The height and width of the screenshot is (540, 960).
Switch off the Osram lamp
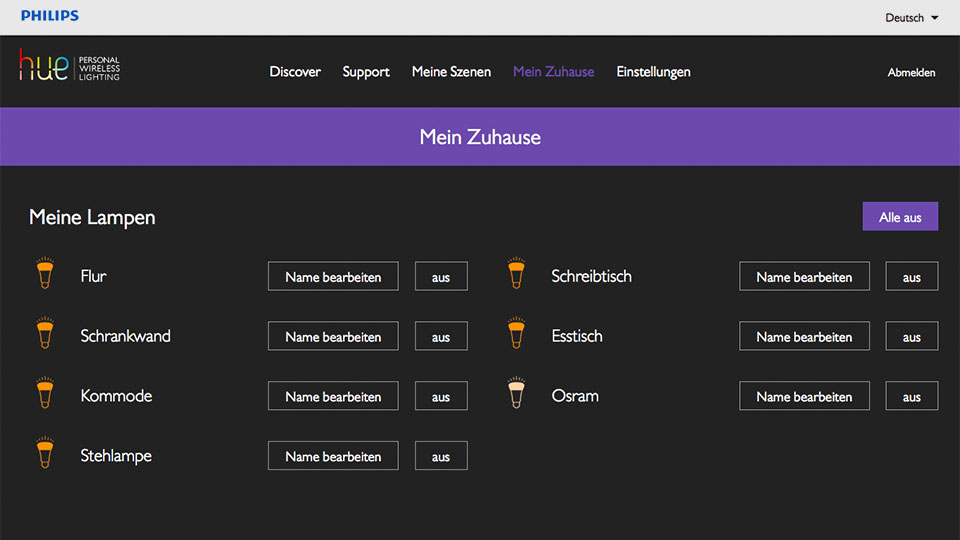point(911,397)
